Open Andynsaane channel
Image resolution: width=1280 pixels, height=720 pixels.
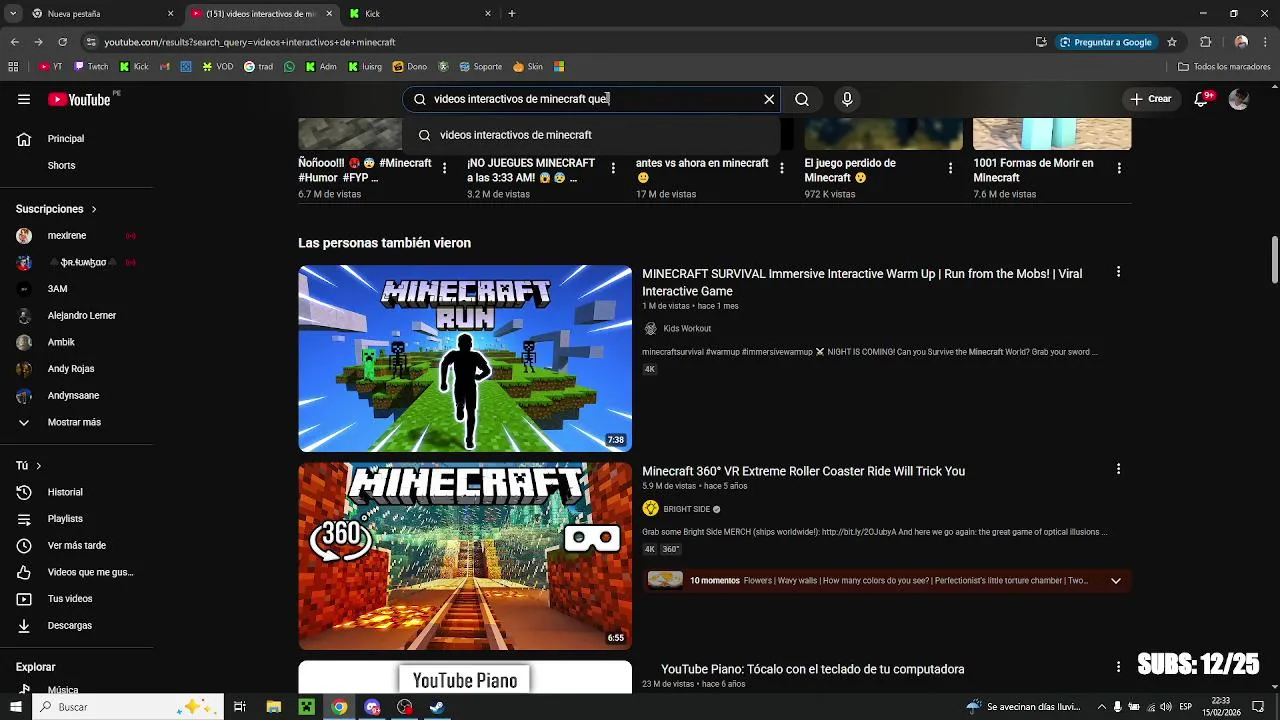click(72, 396)
